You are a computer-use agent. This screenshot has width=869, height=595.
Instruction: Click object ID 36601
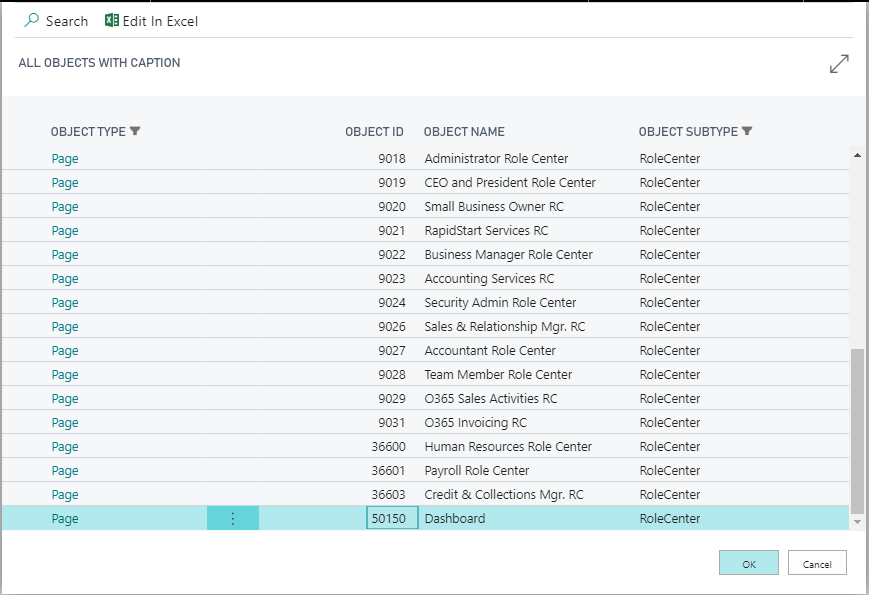pyautogui.click(x=389, y=470)
